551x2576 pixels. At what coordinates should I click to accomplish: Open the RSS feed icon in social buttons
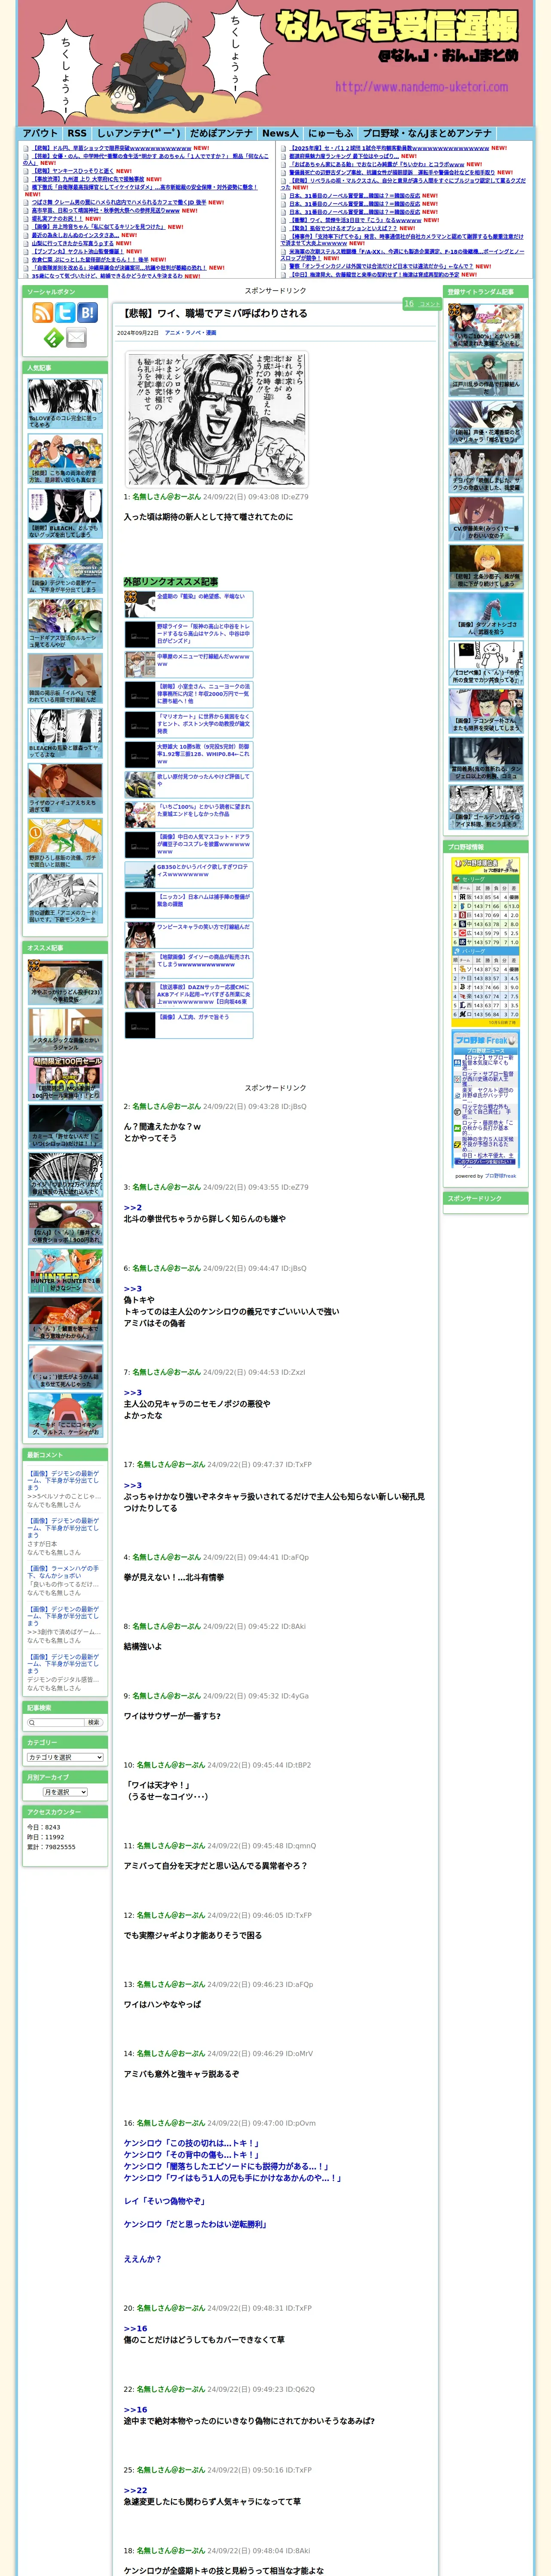(43, 313)
